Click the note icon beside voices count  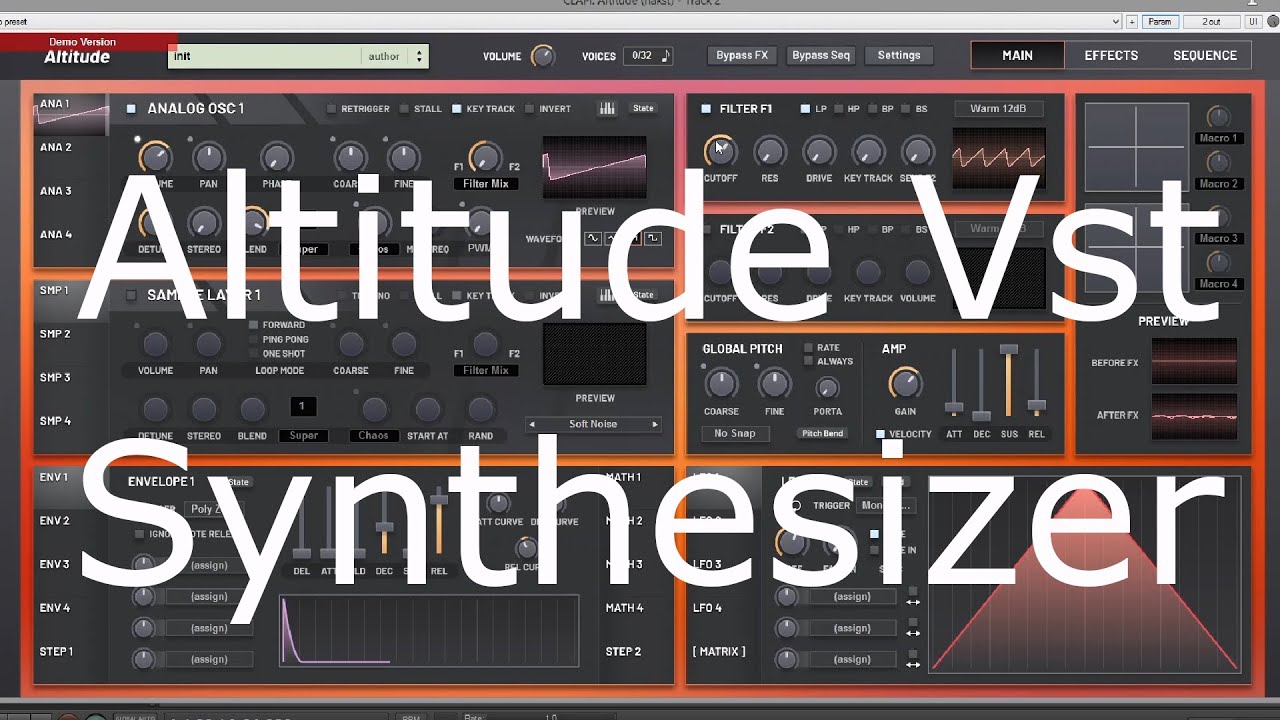[x=666, y=56]
